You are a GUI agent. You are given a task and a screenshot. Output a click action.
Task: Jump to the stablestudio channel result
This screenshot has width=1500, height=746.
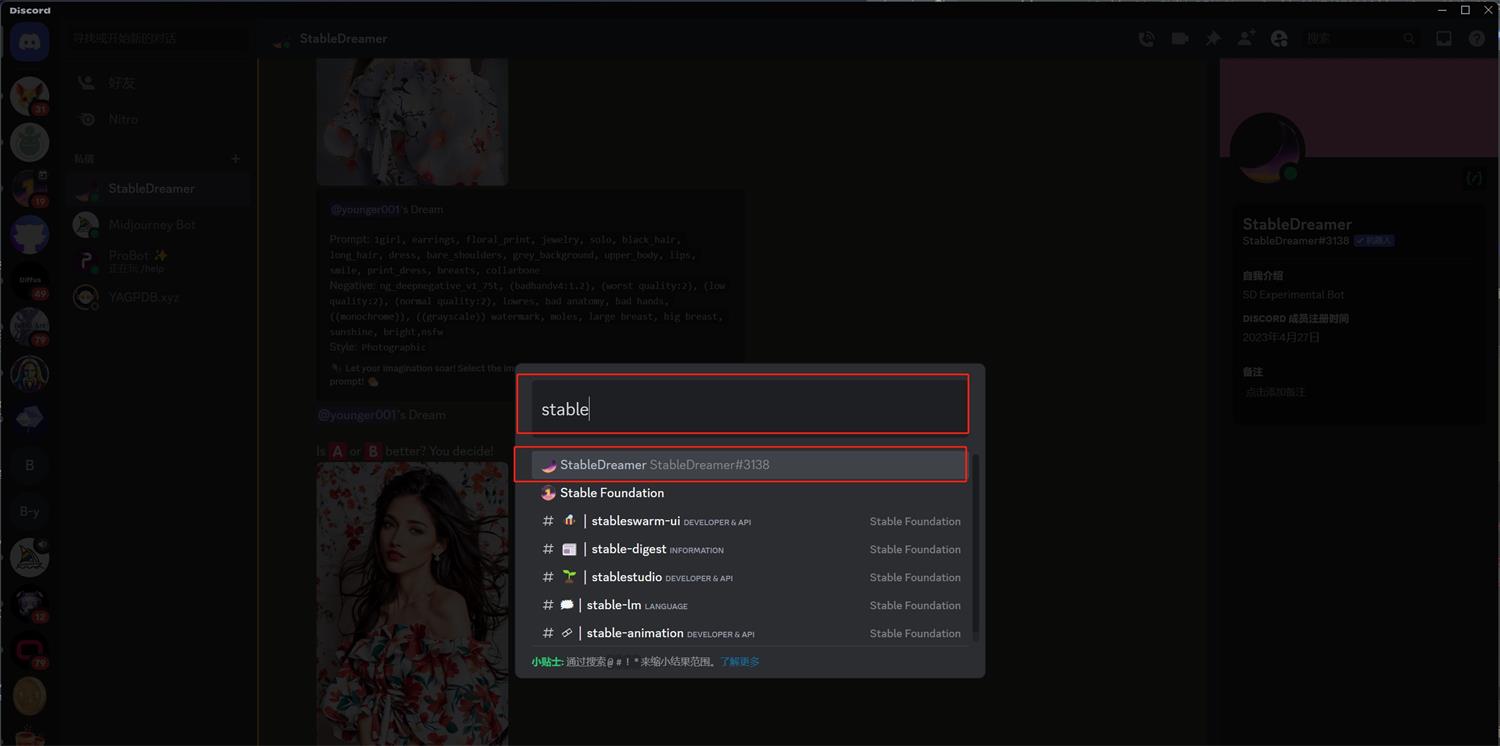click(750, 577)
